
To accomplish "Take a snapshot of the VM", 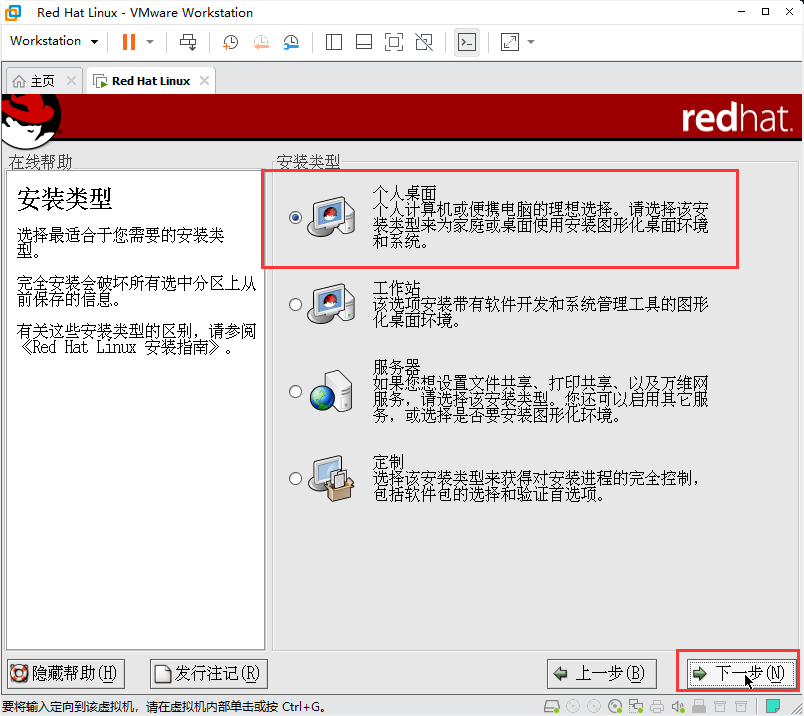I will (x=230, y=42).
